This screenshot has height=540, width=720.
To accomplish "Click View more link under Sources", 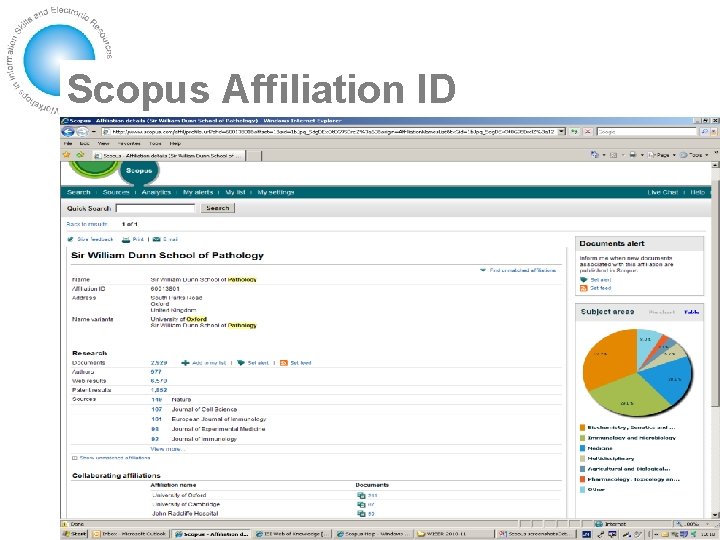I will (x=167, y=449).
